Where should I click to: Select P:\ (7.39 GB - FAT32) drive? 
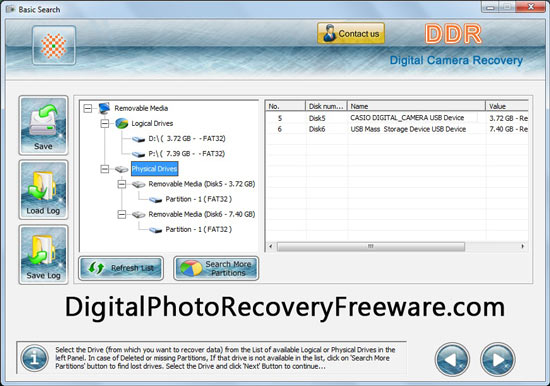coord(187,154)
